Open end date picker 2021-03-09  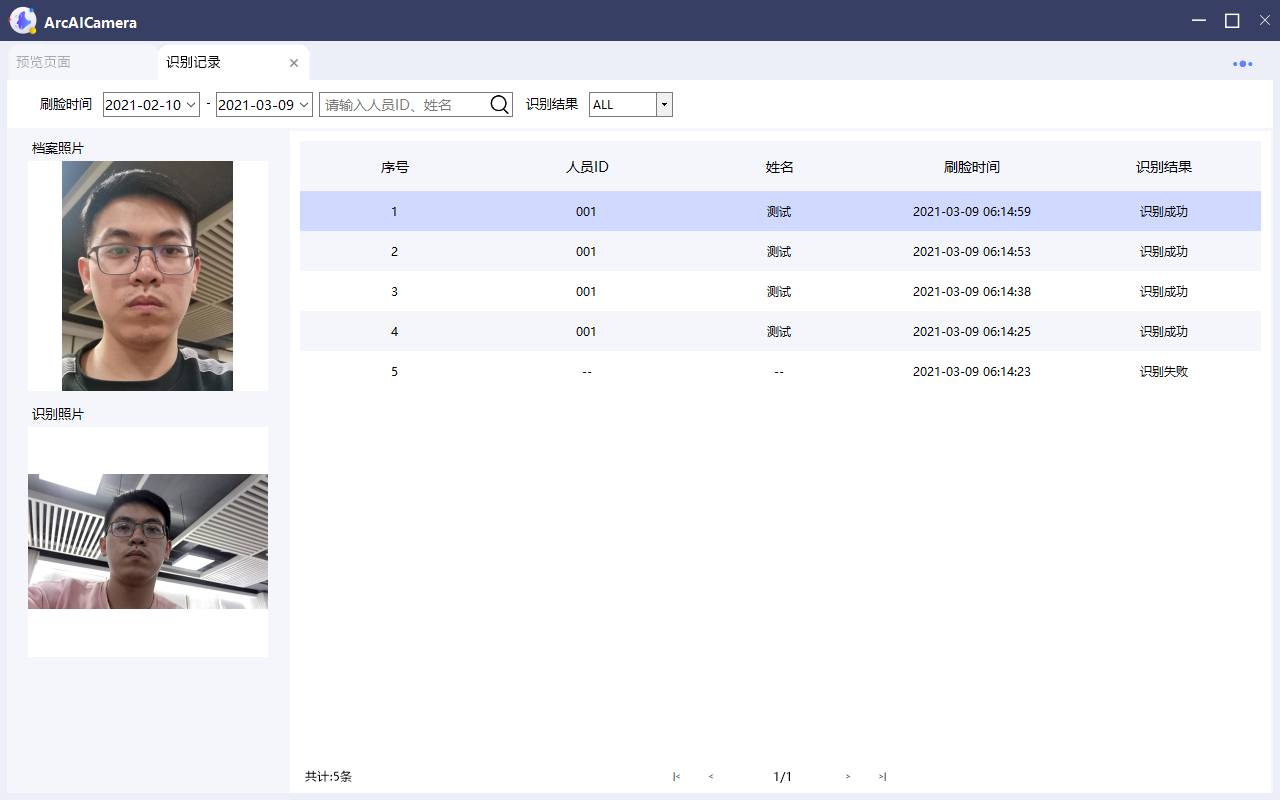point(264,104)
